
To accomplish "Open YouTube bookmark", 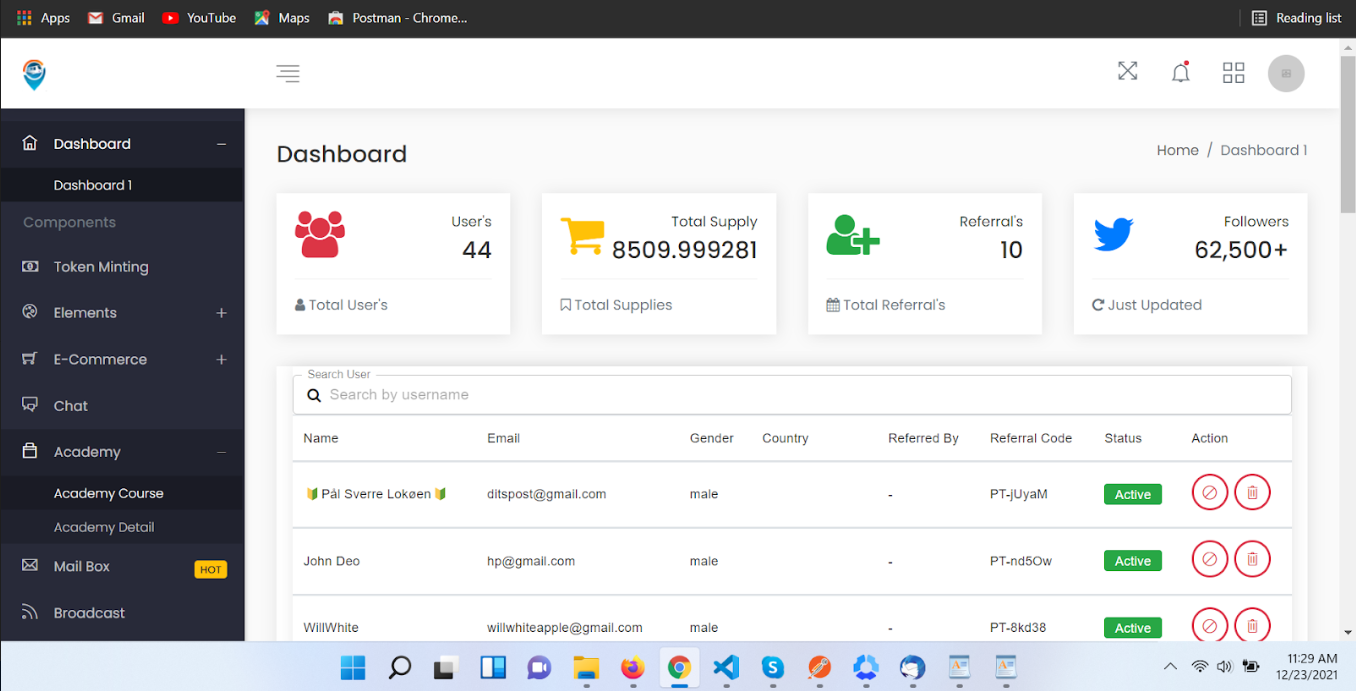I will coord(199,18).
